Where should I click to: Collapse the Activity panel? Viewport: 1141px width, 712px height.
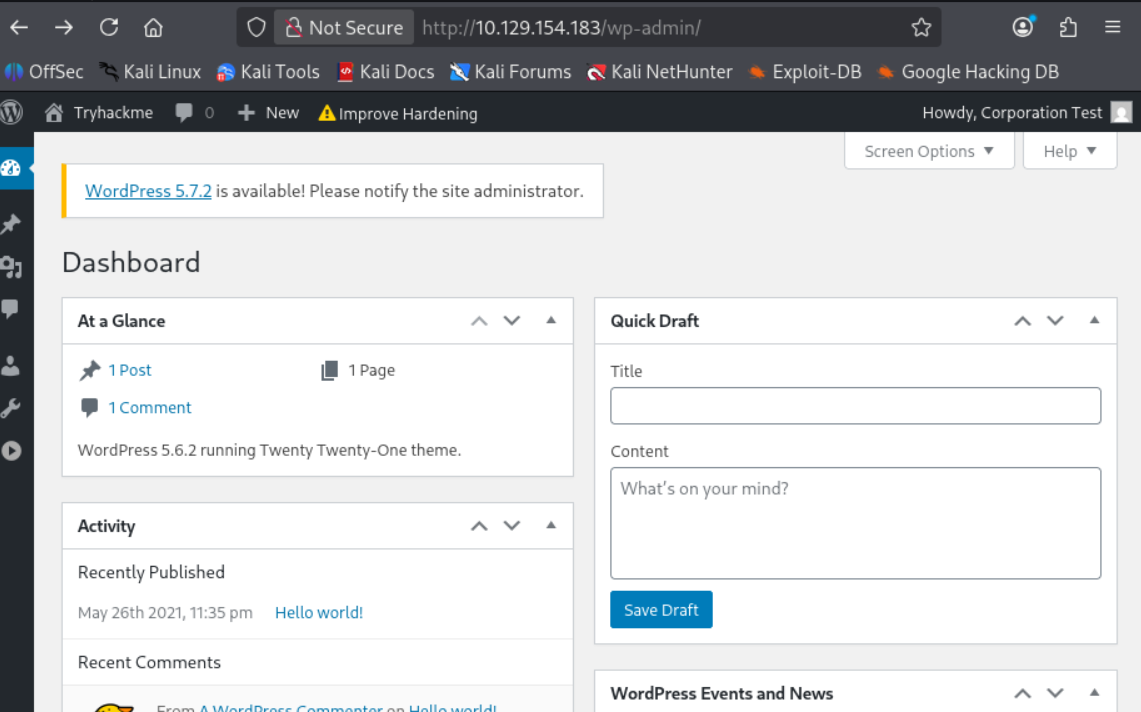pos(551,525)
